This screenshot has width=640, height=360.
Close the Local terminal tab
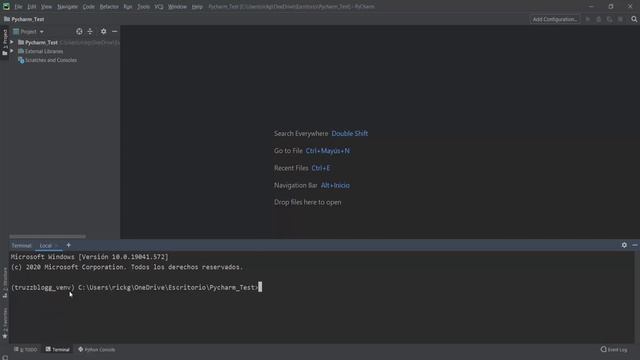57,246
